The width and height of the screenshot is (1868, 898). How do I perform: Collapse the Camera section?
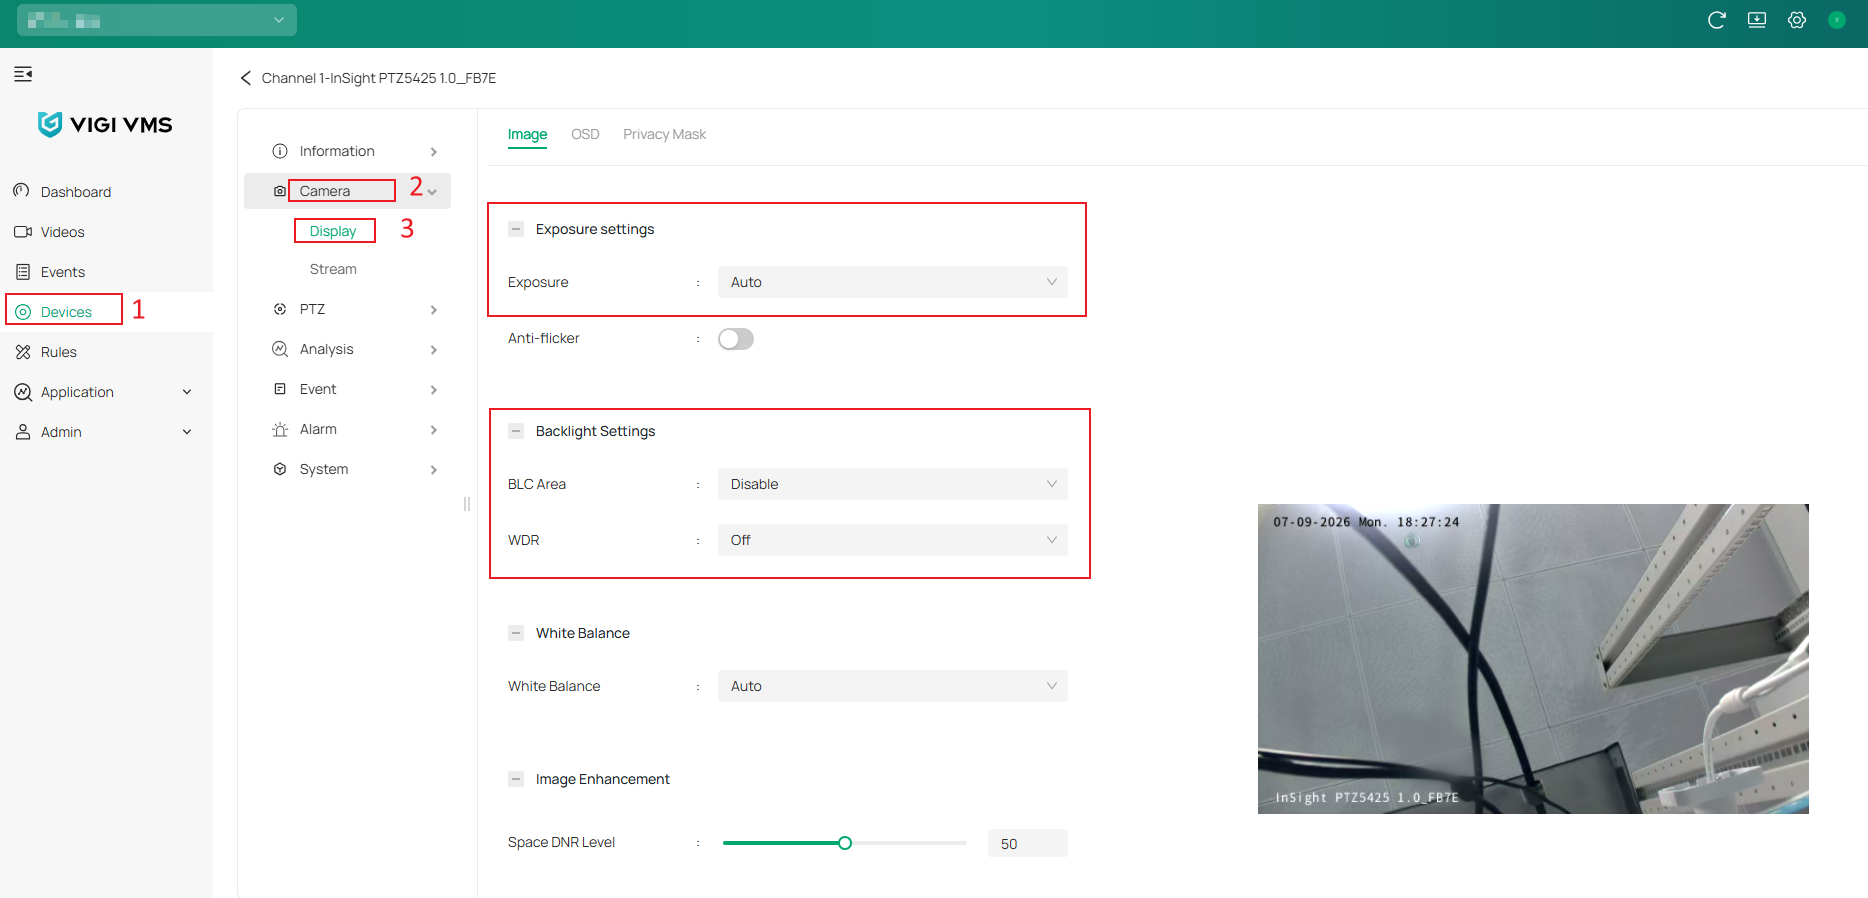[x=347, y=191]
